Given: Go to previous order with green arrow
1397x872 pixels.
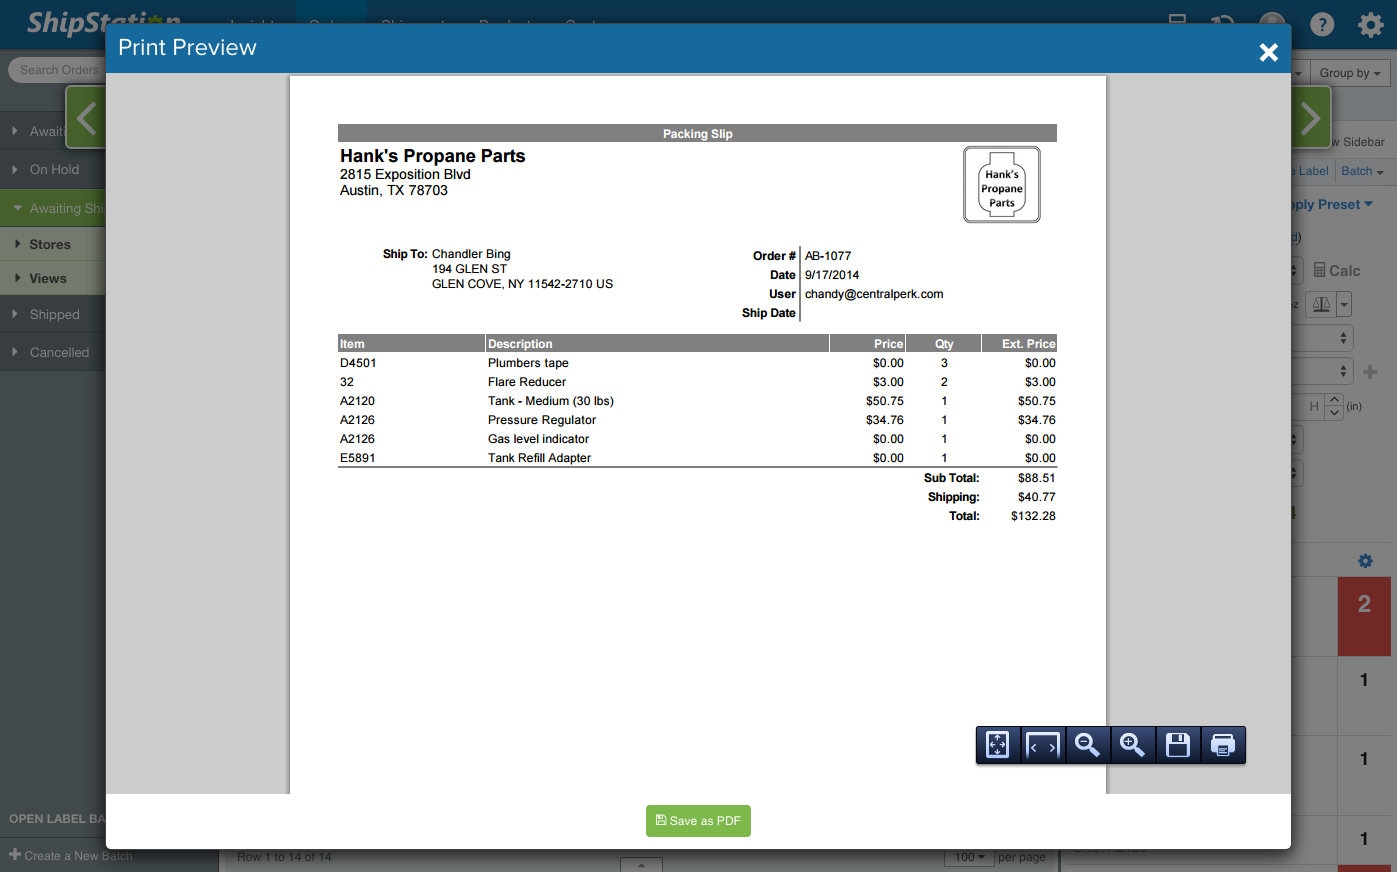Looking at the screenshot, I should (x=86, y=118).
